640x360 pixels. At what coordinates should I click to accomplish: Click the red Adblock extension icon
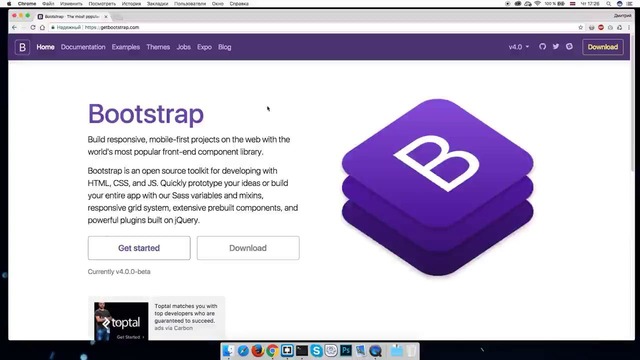(x=601, y=27)
